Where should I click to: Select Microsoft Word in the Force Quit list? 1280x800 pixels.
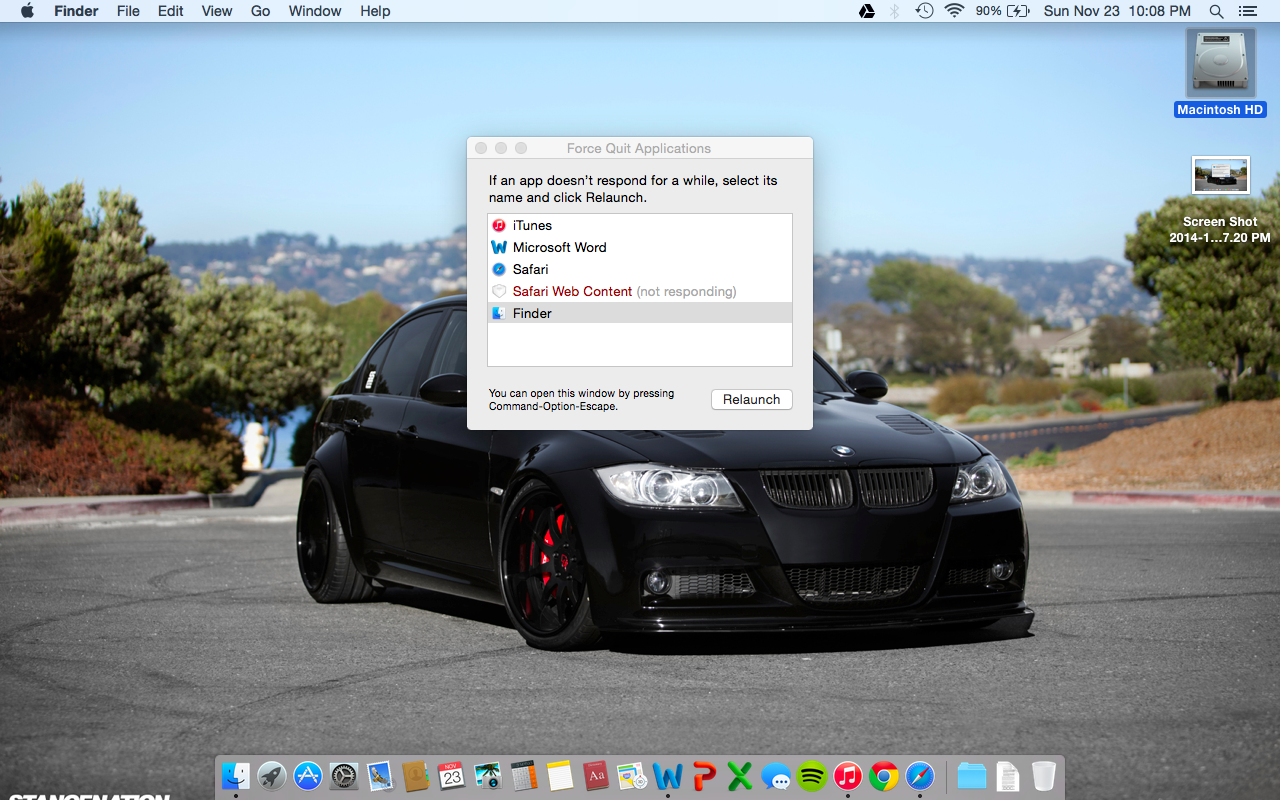click(x=640, y=247)
